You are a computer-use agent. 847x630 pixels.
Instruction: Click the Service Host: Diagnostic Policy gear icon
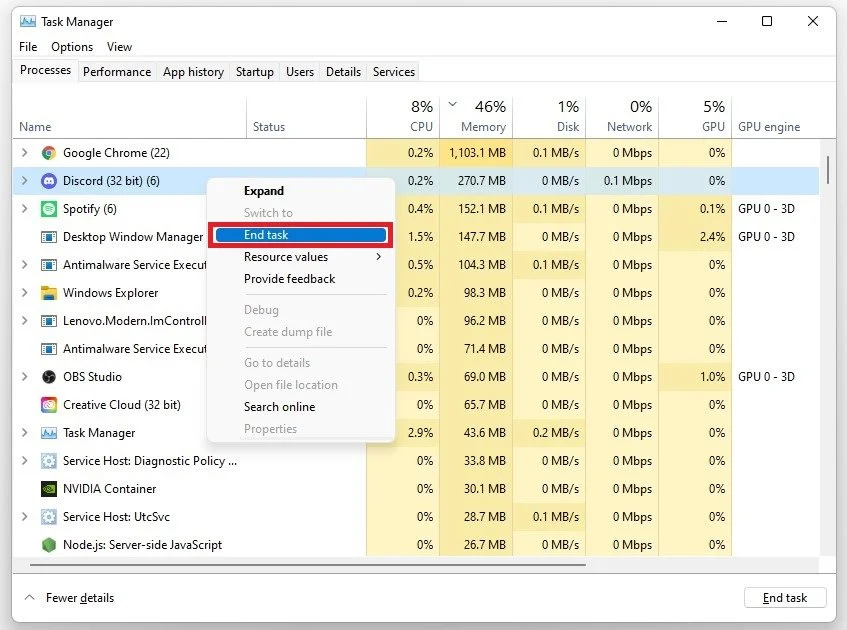49,461
